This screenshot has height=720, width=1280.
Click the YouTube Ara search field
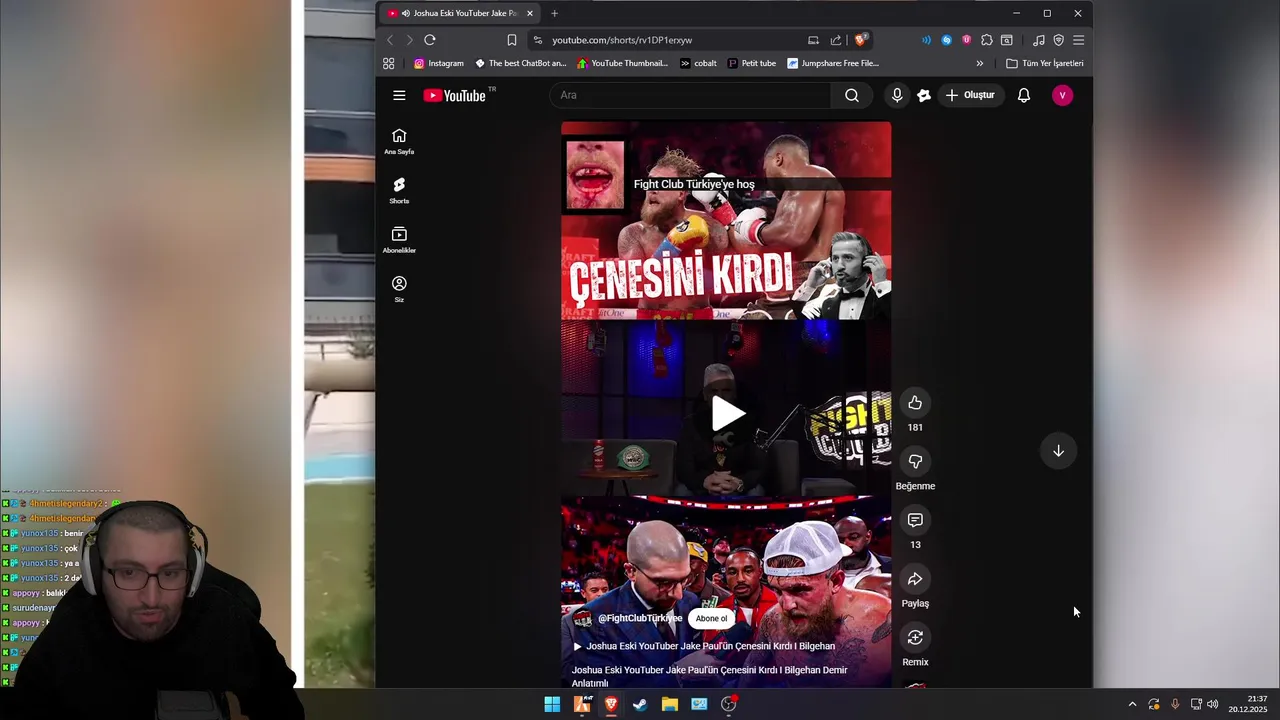pos(690,95)
